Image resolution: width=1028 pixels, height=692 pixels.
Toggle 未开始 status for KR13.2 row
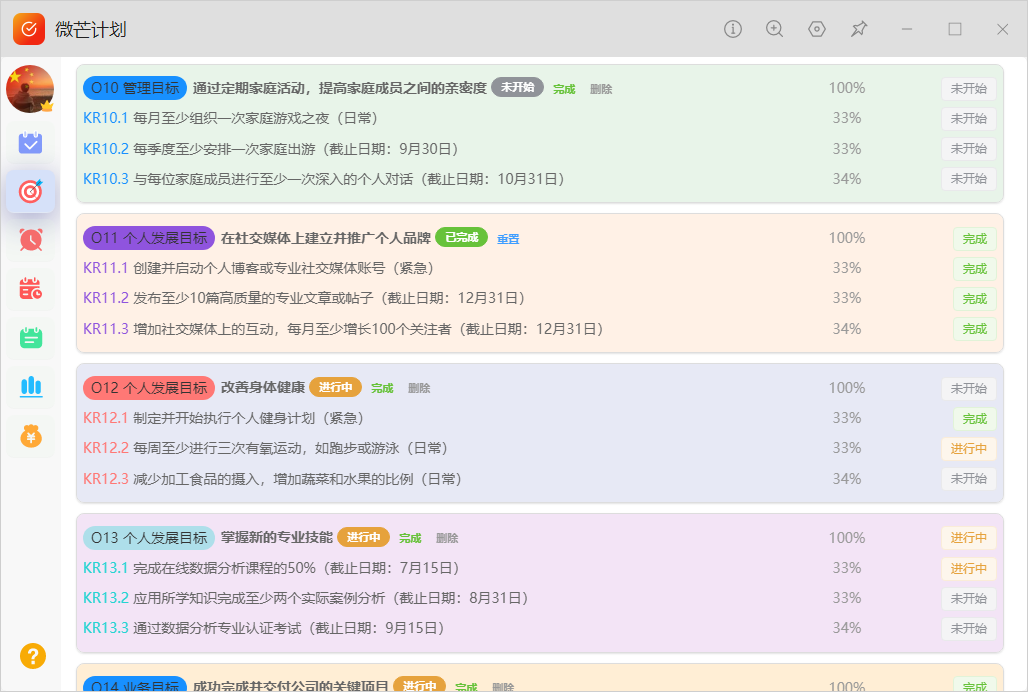point(968,598)
